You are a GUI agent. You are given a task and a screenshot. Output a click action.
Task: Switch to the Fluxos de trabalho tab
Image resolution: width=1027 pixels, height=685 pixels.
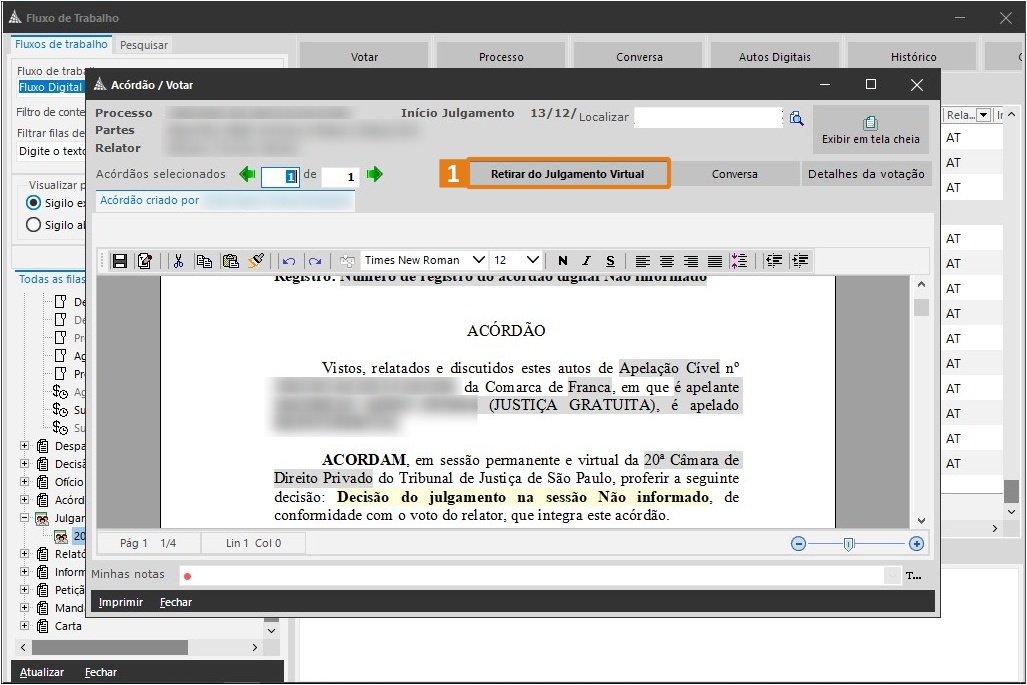point(61,45)
